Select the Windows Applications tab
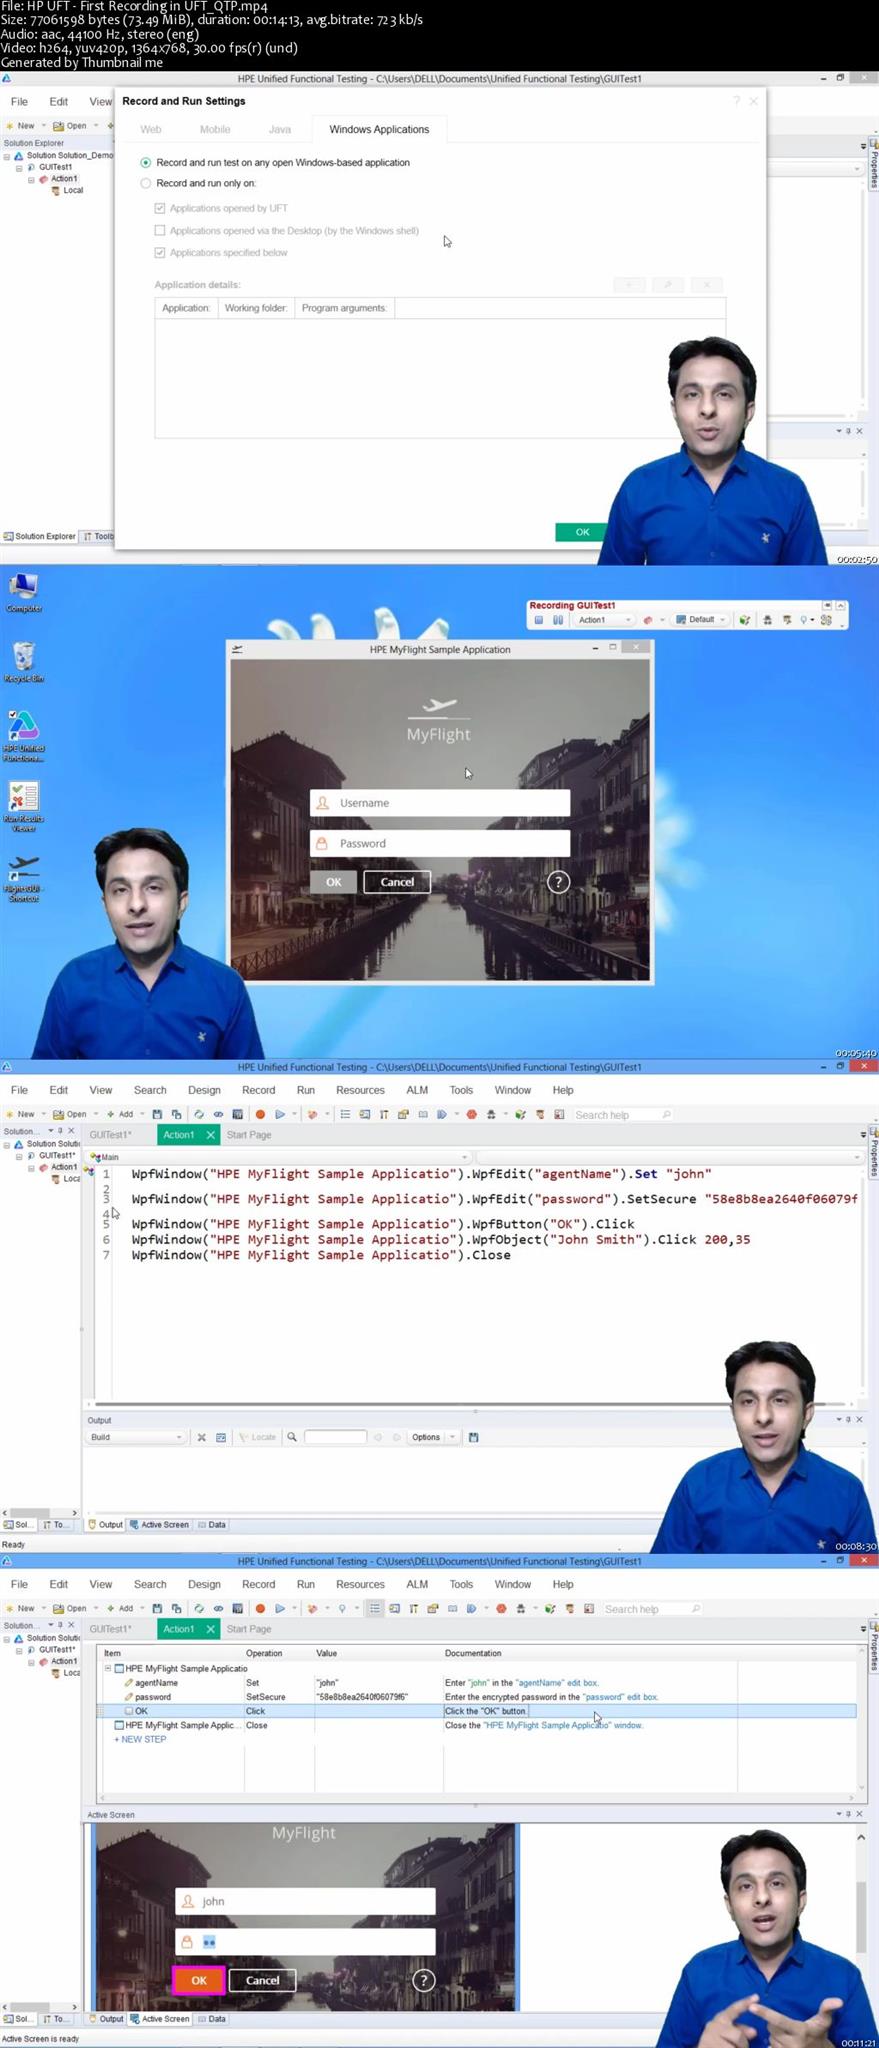This screenshot has height=2048, width=879. click(379, 129)
